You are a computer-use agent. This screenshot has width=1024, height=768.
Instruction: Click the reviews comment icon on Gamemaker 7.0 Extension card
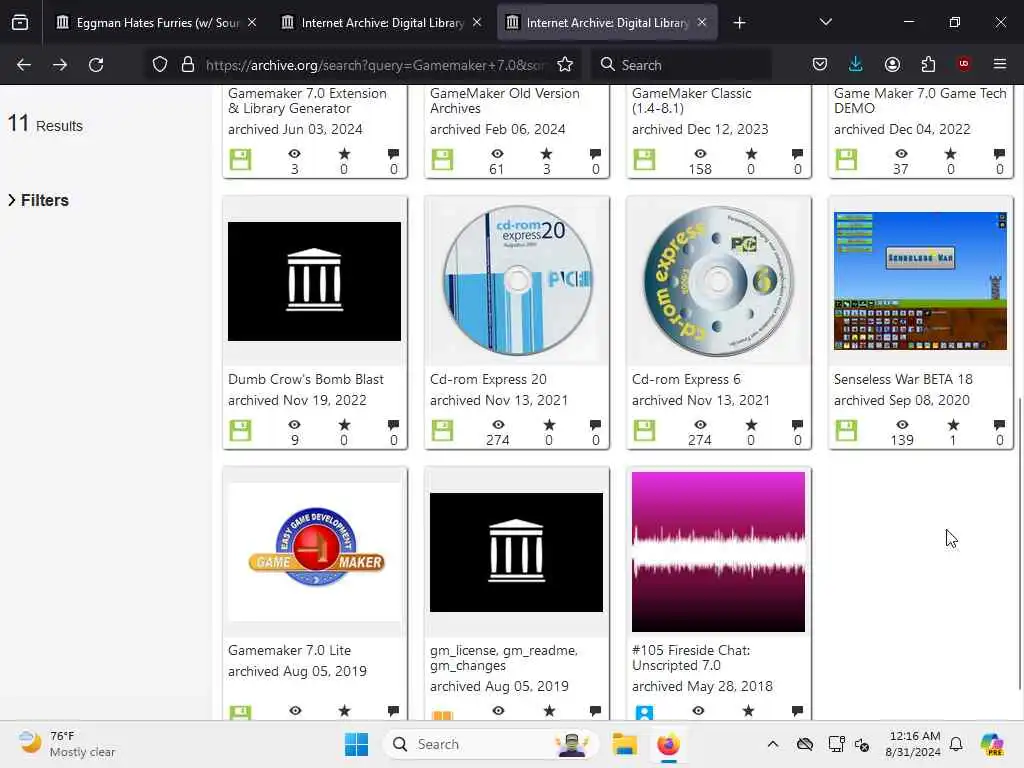393,154
